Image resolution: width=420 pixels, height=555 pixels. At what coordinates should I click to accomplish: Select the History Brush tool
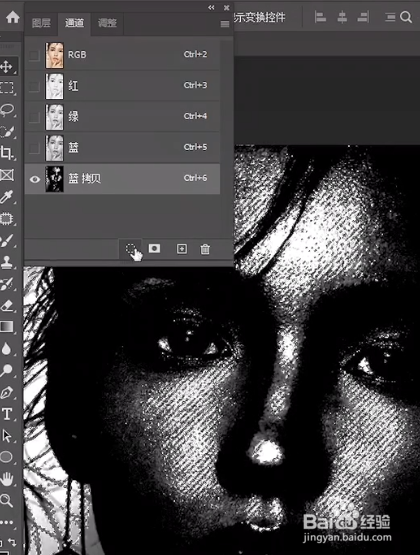point(6,284)
